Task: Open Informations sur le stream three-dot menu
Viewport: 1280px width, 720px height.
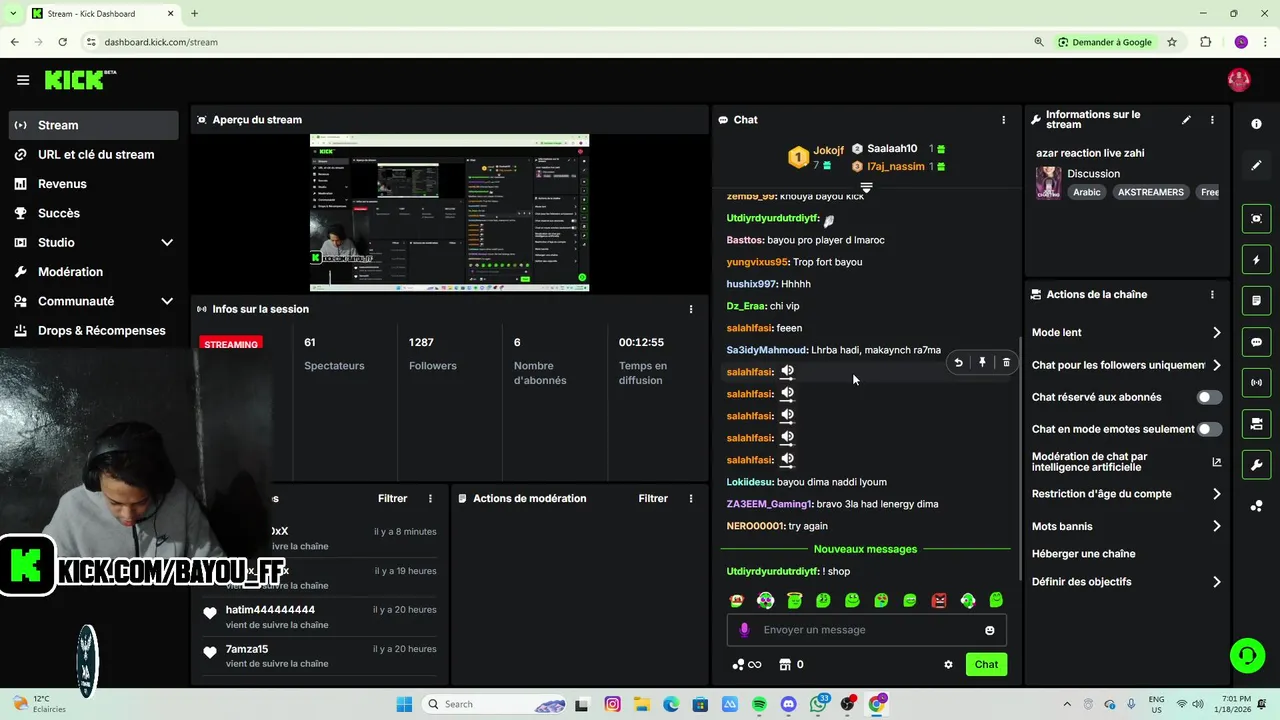Action: [1212, 120]
